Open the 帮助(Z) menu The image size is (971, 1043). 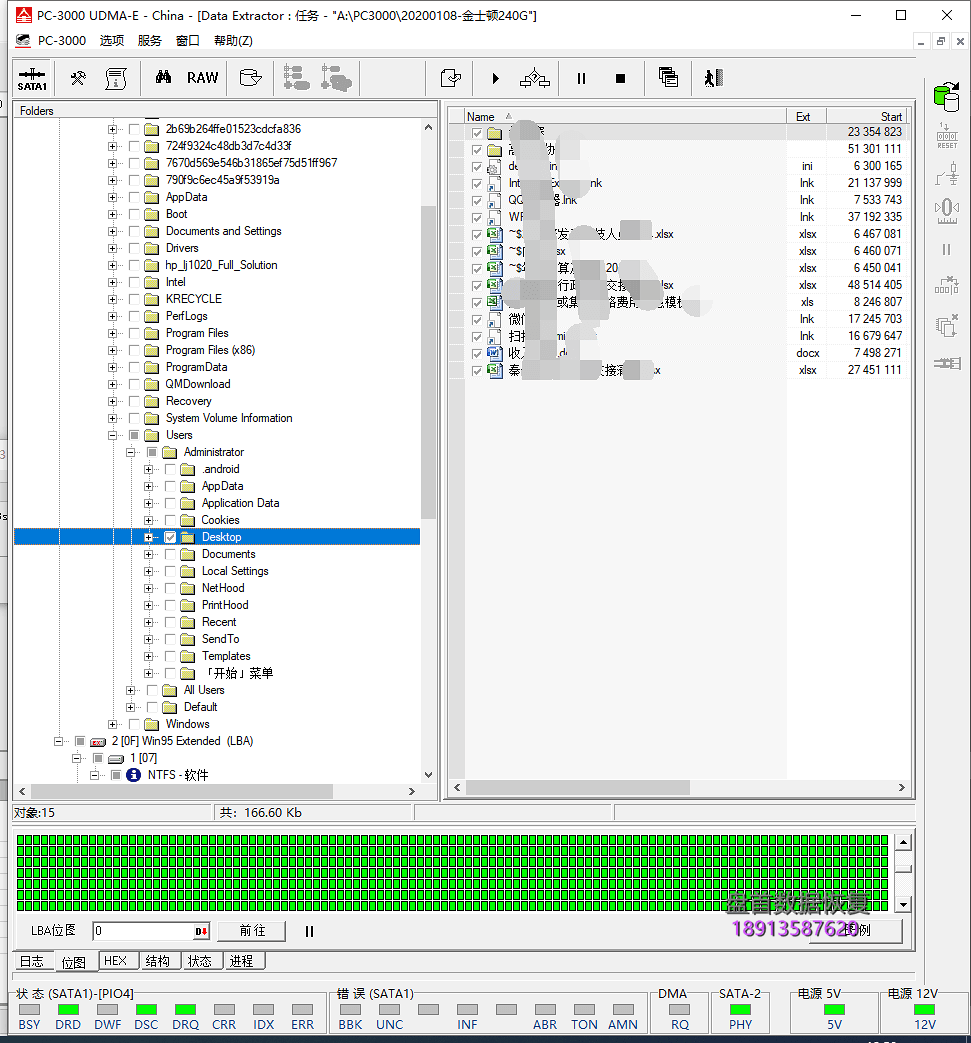click(233, 41)
